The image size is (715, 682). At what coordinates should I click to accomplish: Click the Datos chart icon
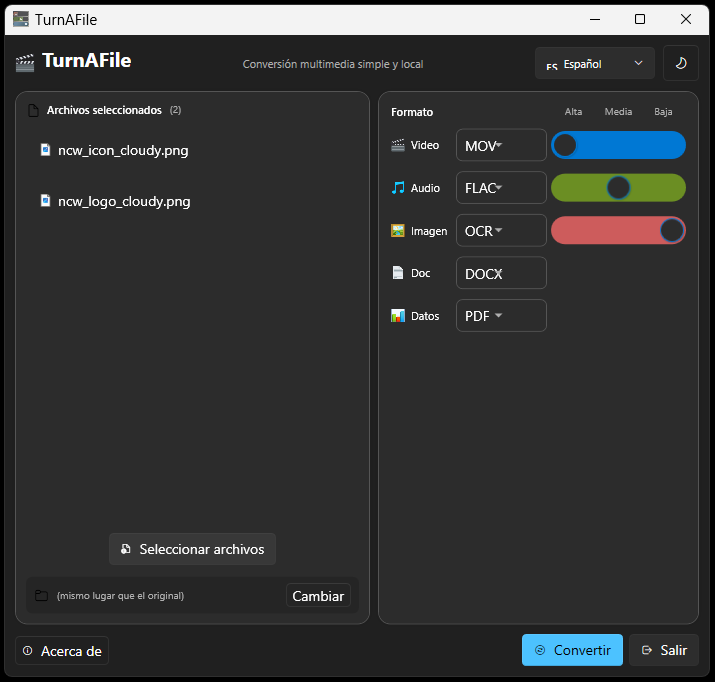coord(398,316)
